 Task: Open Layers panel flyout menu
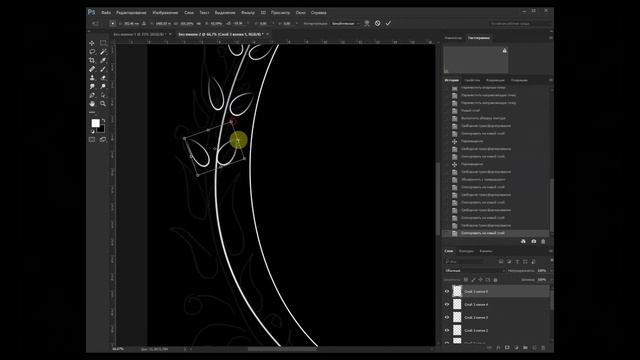pos(551,251)
